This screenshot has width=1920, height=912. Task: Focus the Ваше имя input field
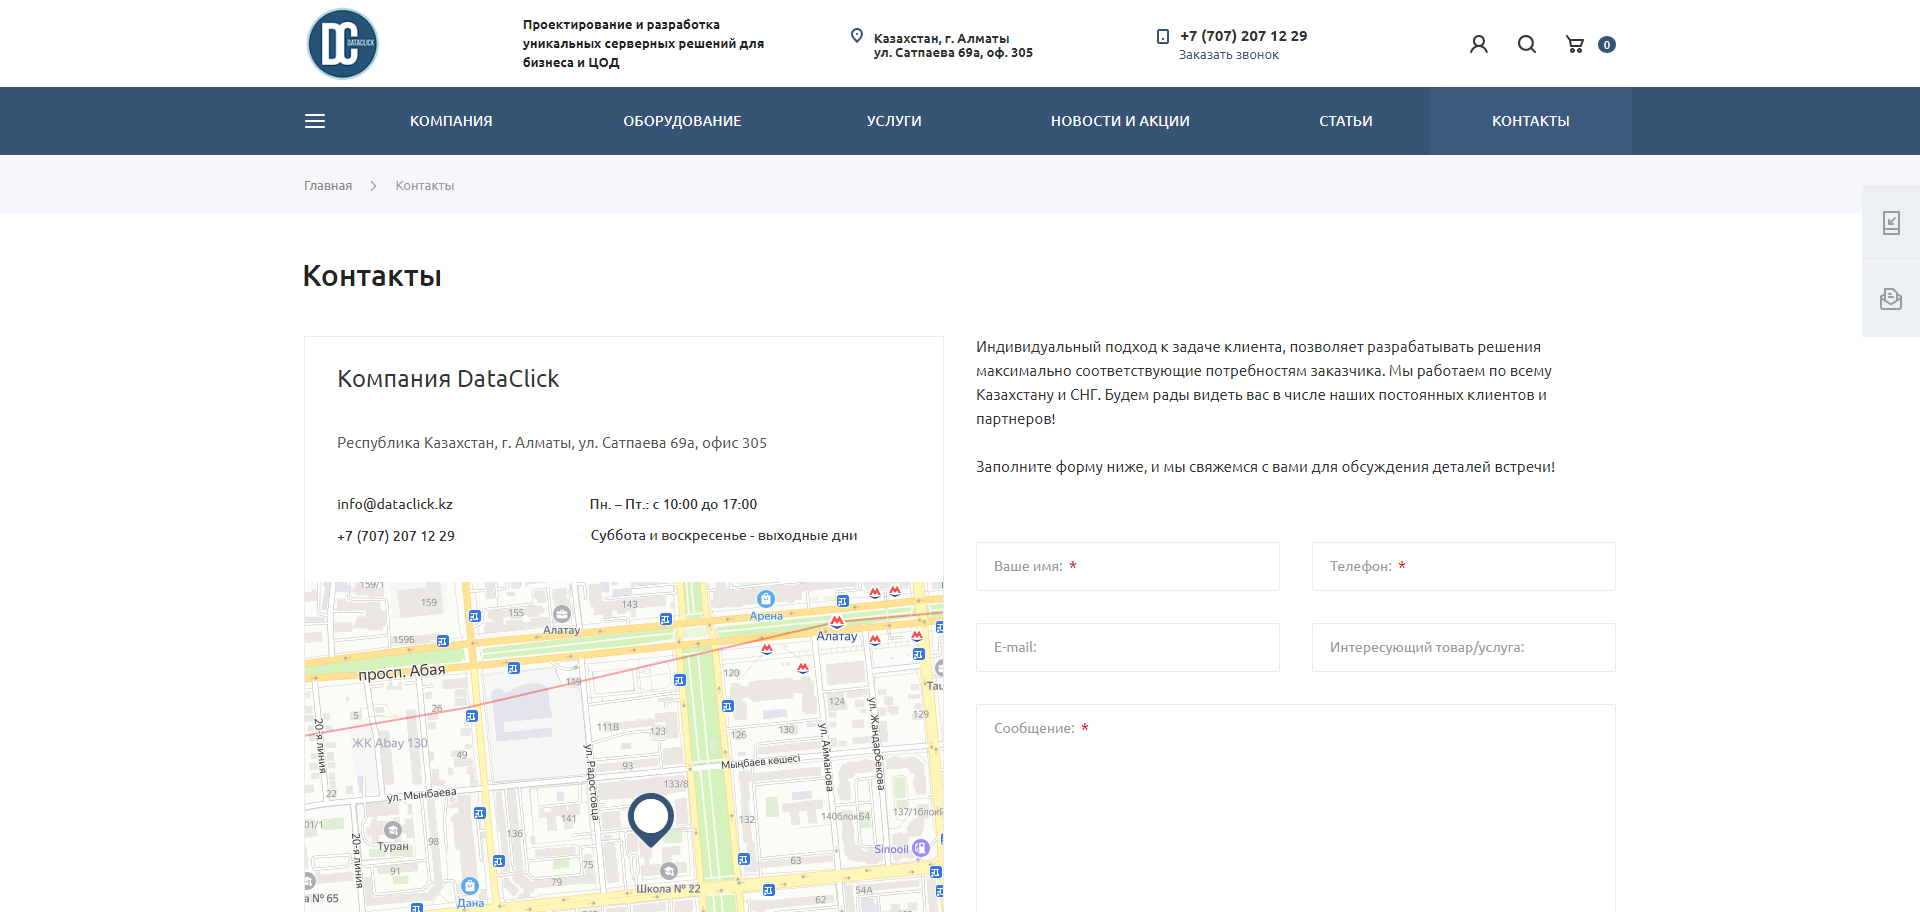1128,566
